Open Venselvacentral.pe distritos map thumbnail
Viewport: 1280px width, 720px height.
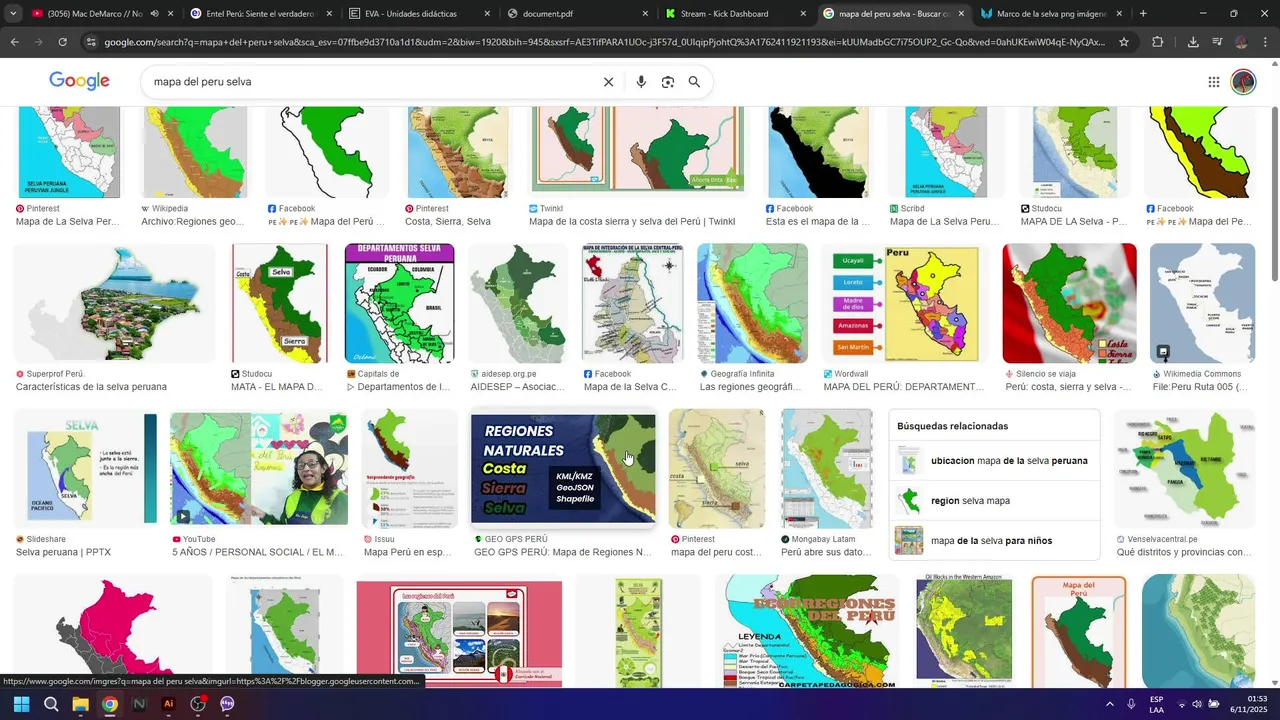(1184, 469)
